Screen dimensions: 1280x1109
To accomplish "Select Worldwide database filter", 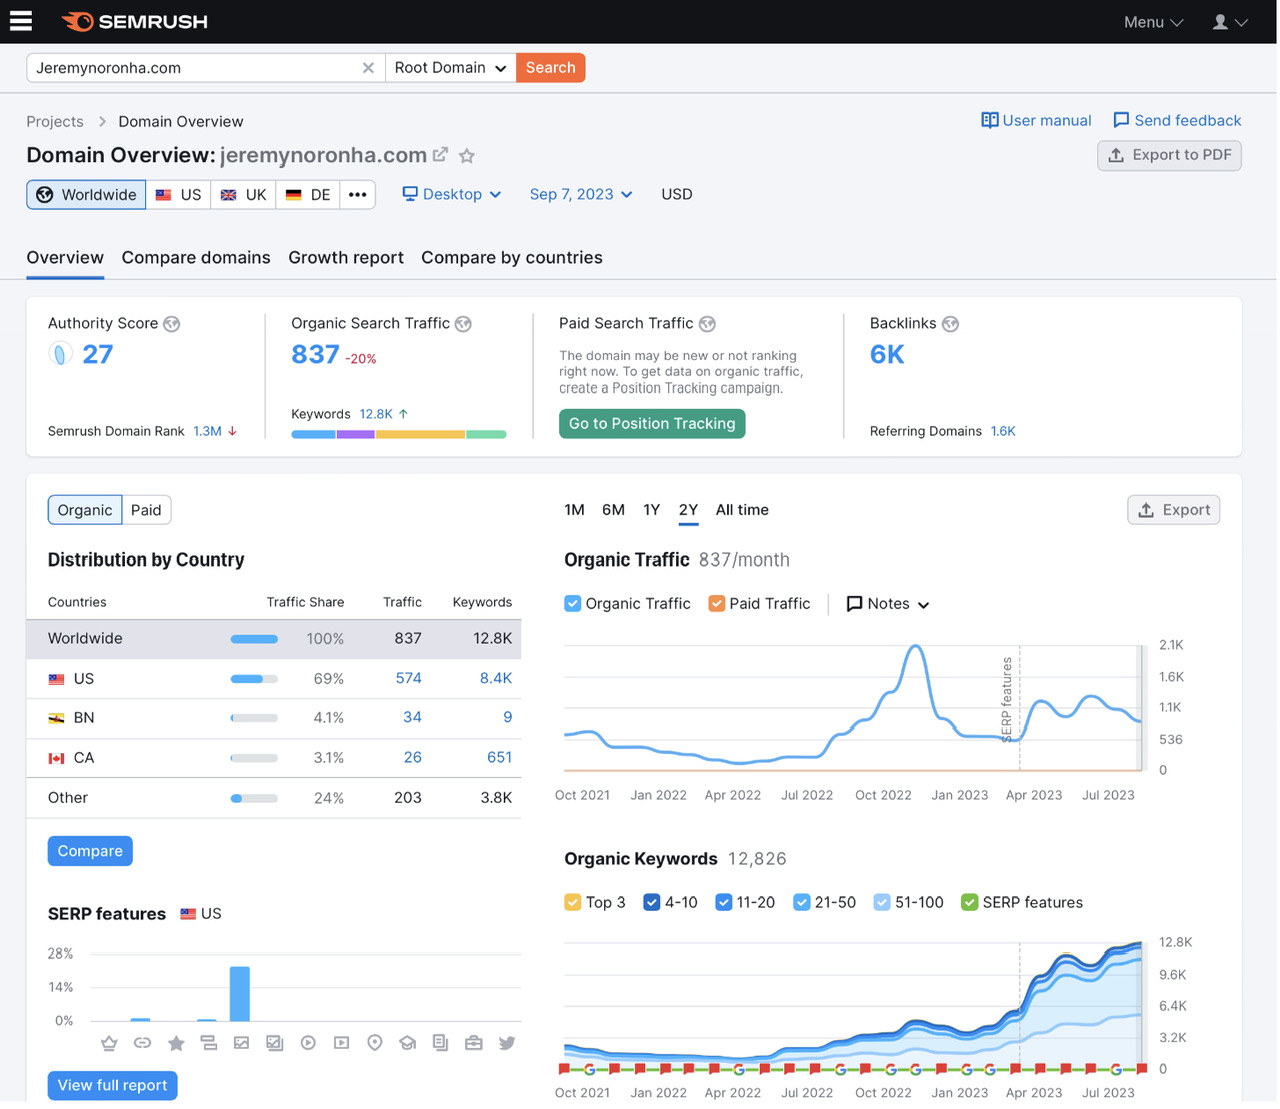I will click(86, 195).
